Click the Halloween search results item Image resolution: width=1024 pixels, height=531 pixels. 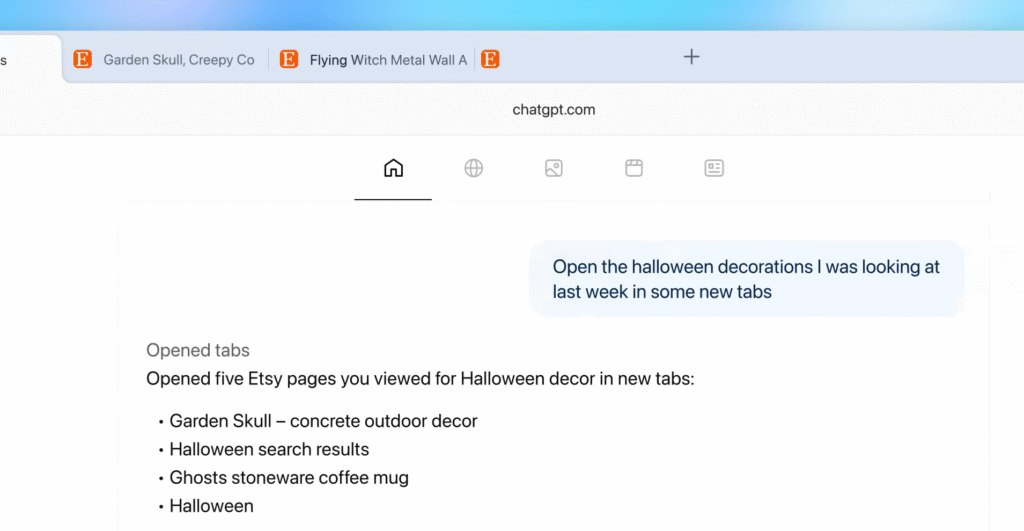(269, 449)
